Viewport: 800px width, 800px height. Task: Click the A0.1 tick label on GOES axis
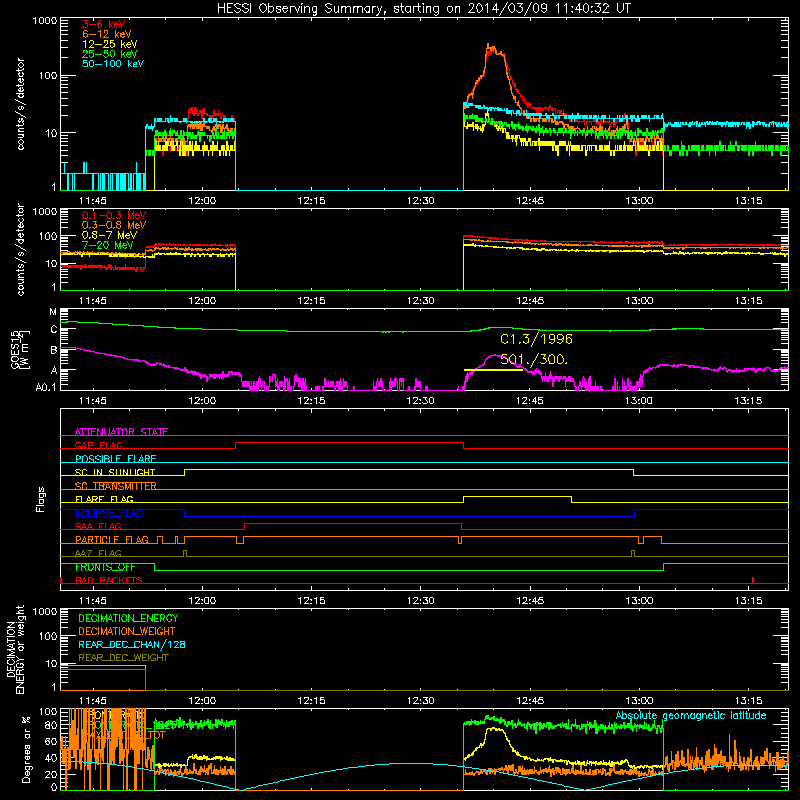(46, 388)
